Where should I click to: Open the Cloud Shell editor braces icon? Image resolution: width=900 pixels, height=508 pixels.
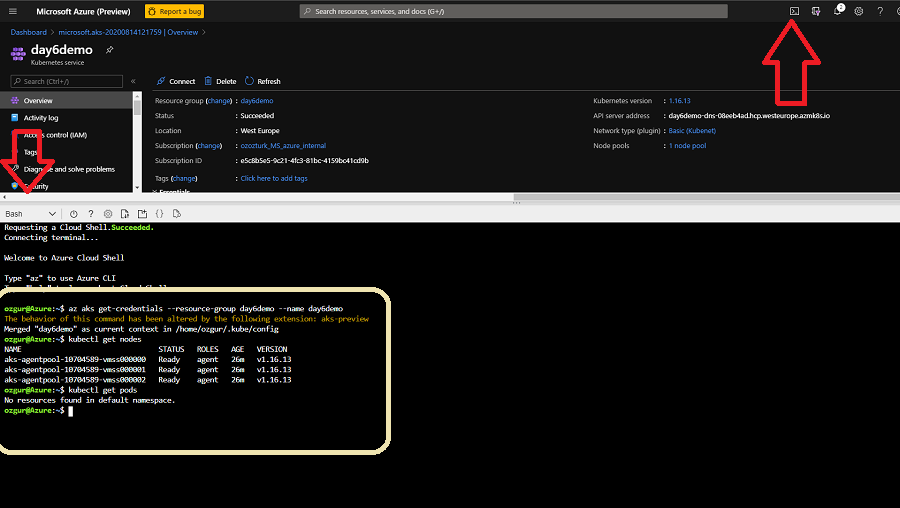pyautogui.click(x=159, y=214)
